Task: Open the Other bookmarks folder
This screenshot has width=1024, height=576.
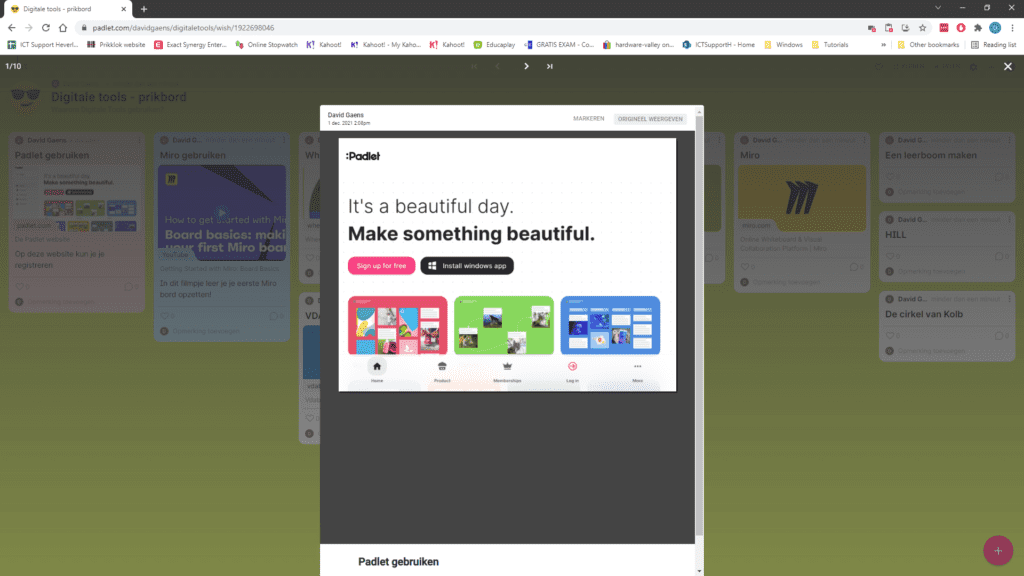Action: pyautogui.click(x=928, y=45)
